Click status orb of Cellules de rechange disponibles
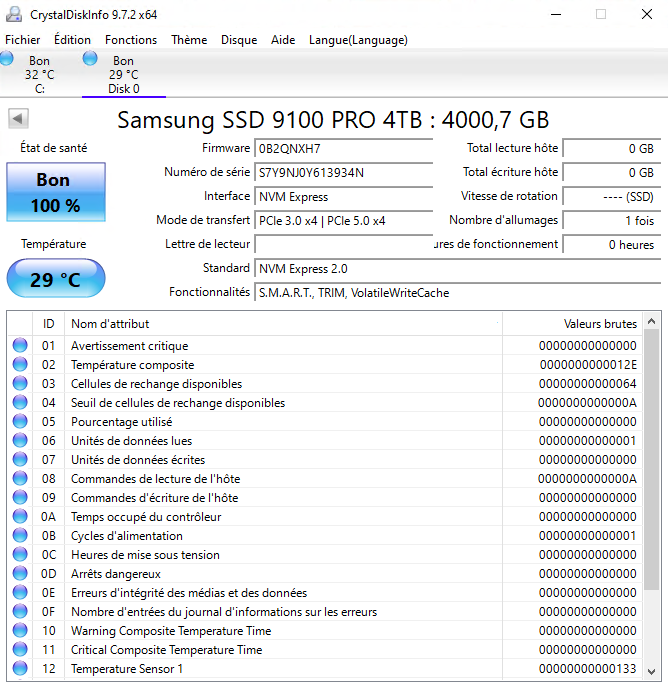The width and height of the screenshot is (668, 687). click(x=20, y=383)
